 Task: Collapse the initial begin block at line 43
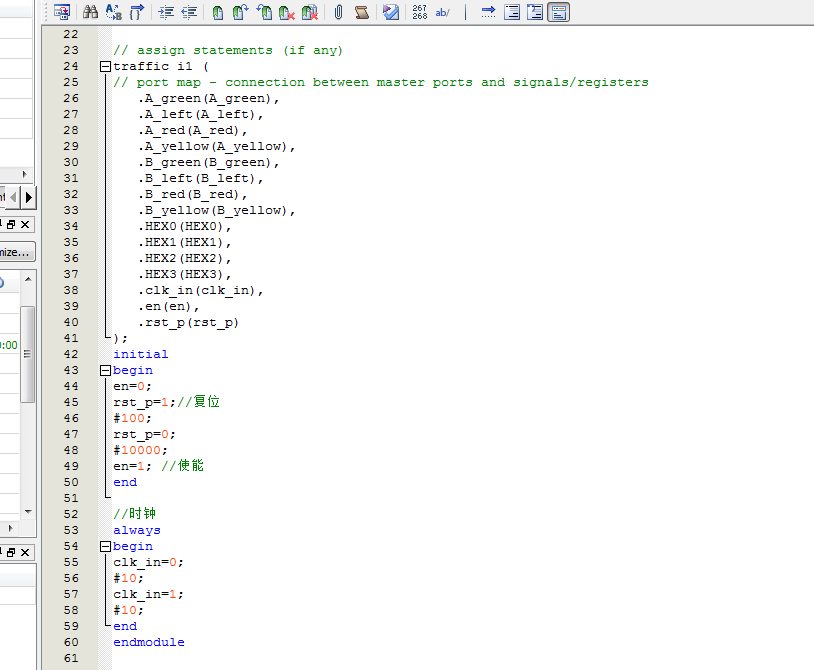(105, 370)
